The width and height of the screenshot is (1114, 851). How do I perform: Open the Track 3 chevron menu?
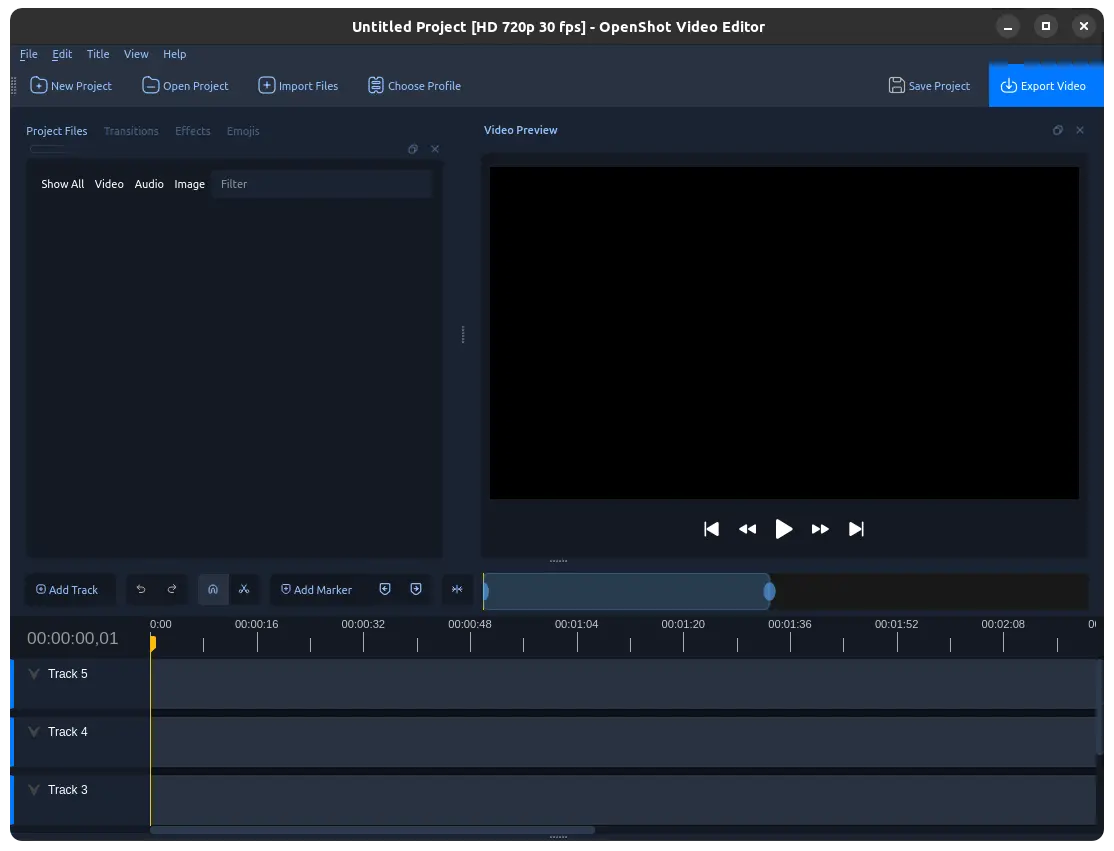pyautogui.click(x=34, y=790)
